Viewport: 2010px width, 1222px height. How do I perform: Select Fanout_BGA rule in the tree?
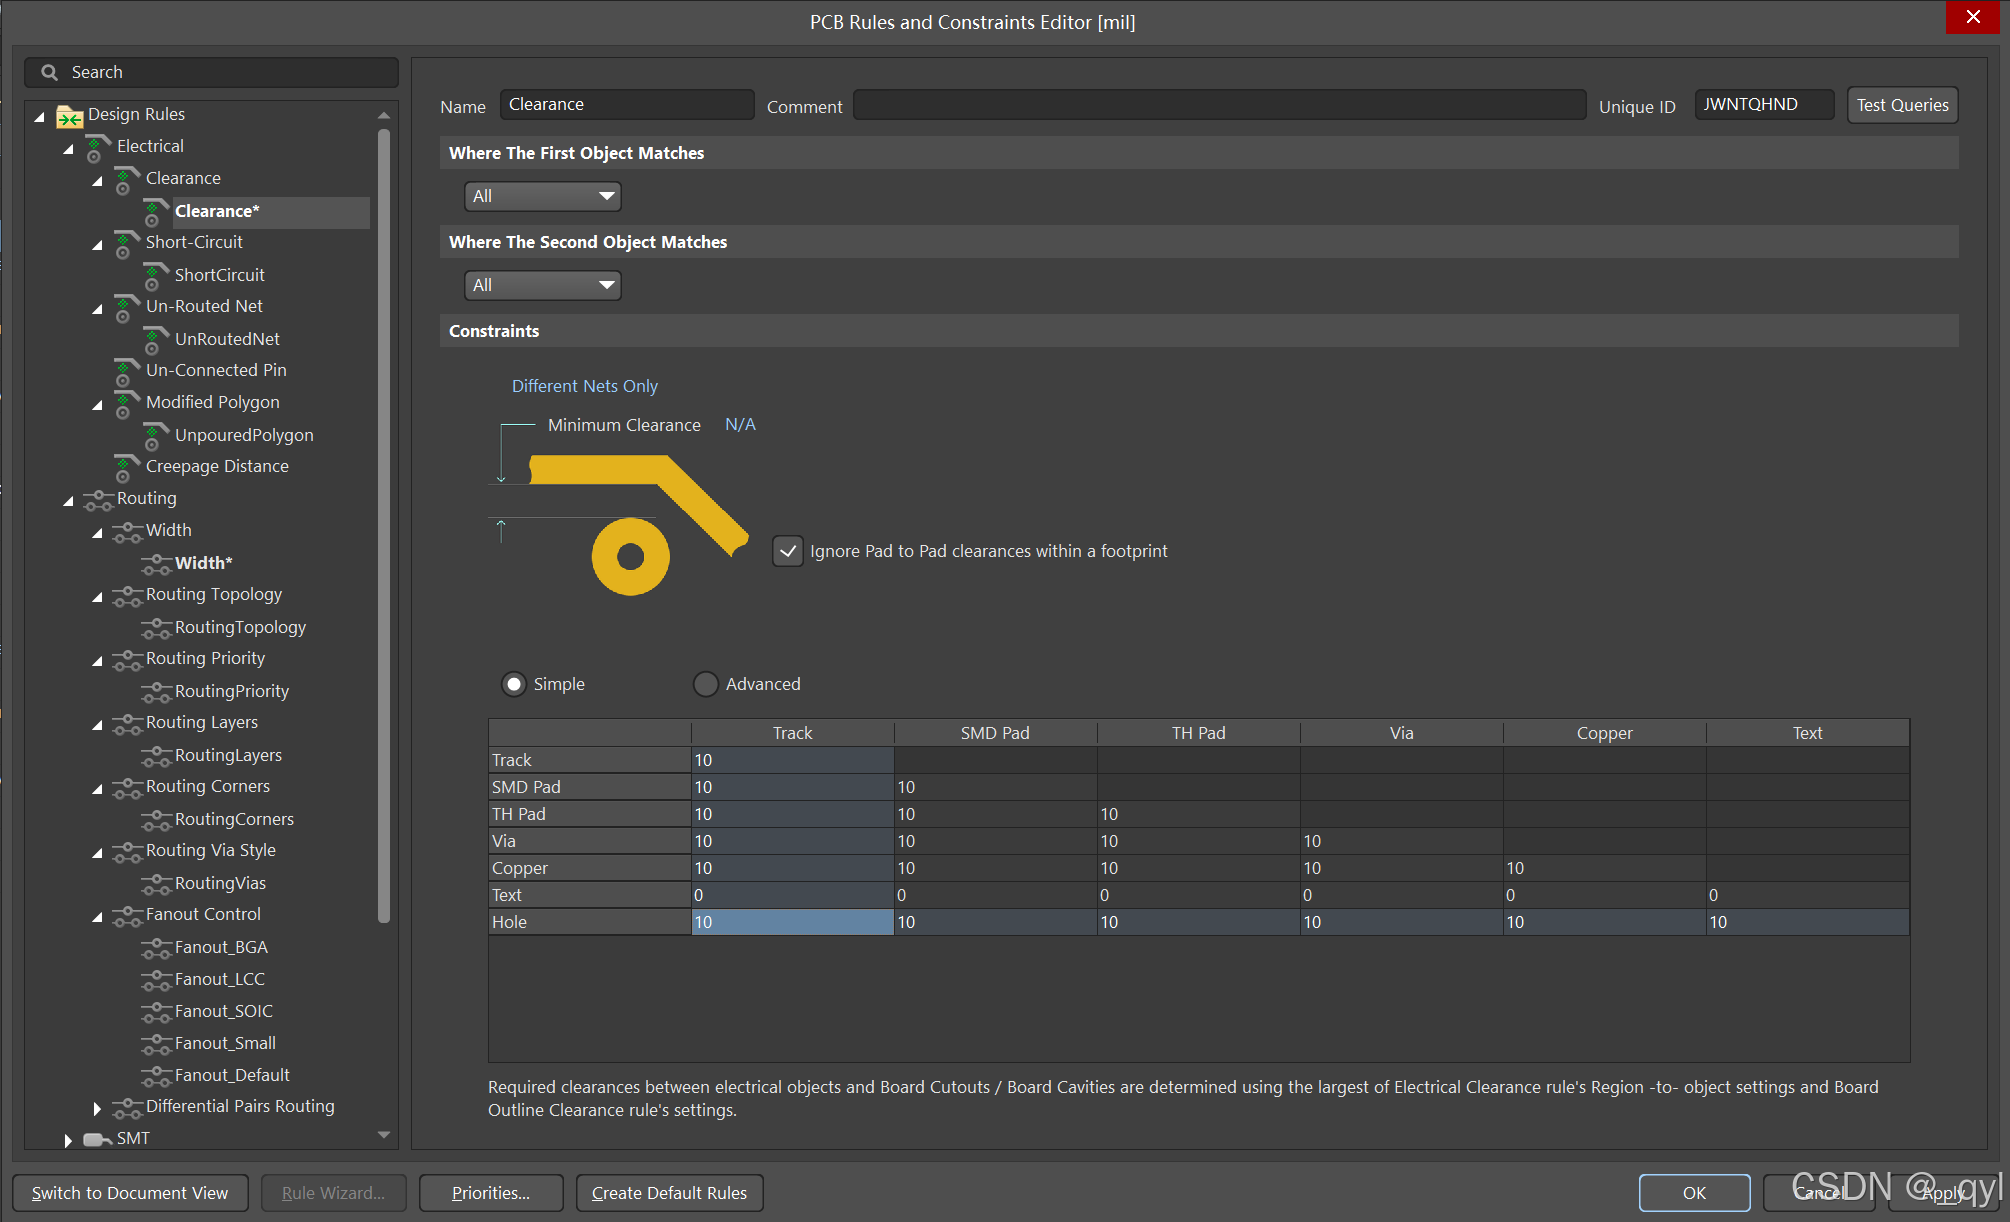(221, 947)
